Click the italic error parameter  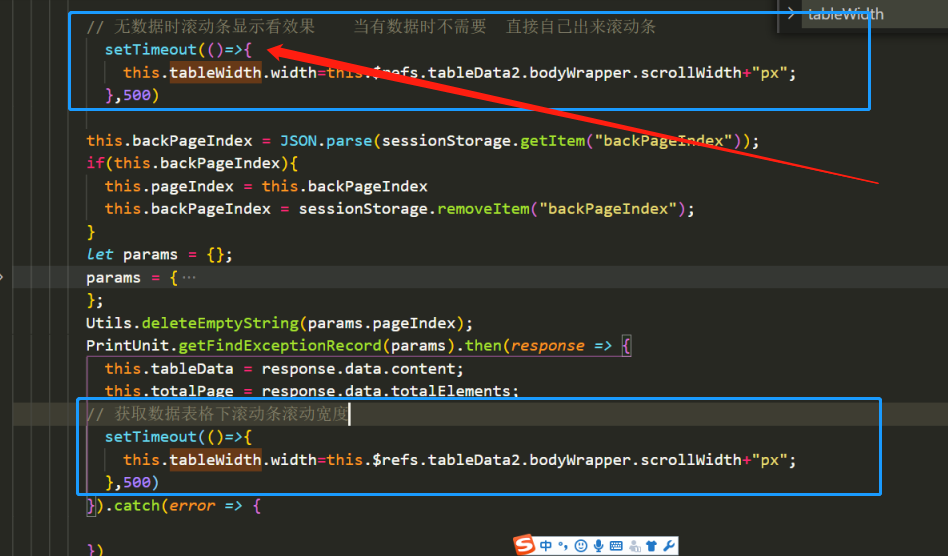pos(192,505)
